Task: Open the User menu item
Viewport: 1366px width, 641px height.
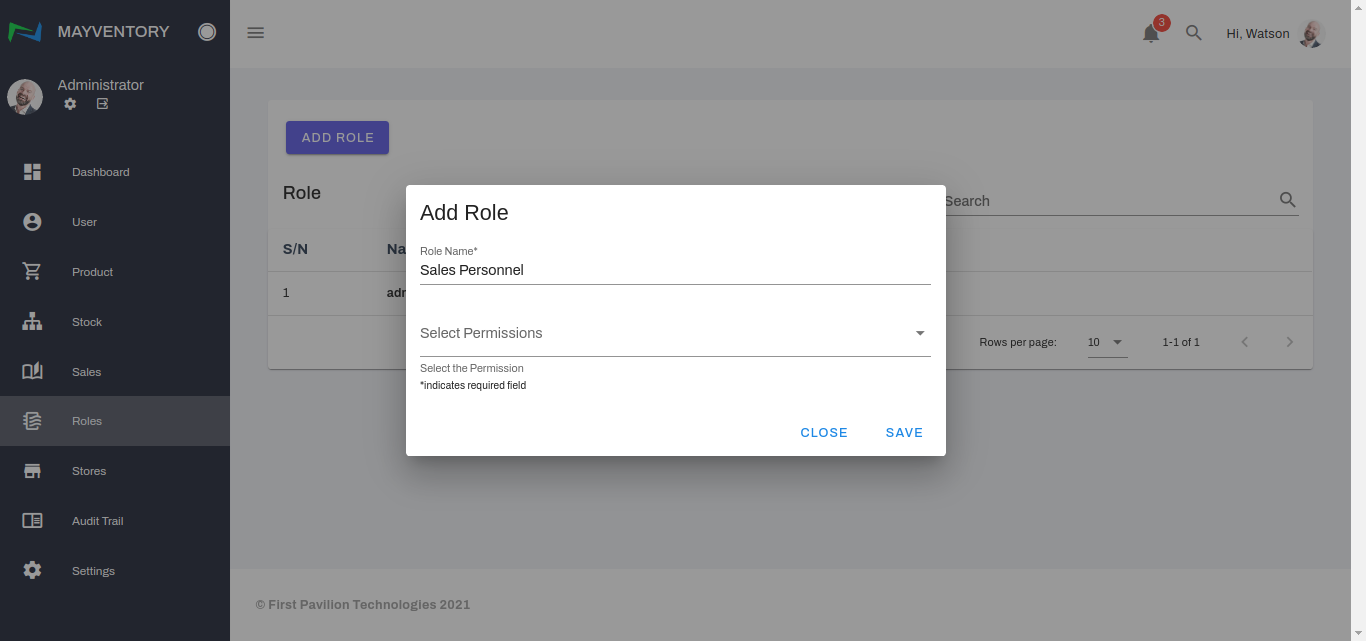Action: (x=84, y=222)
